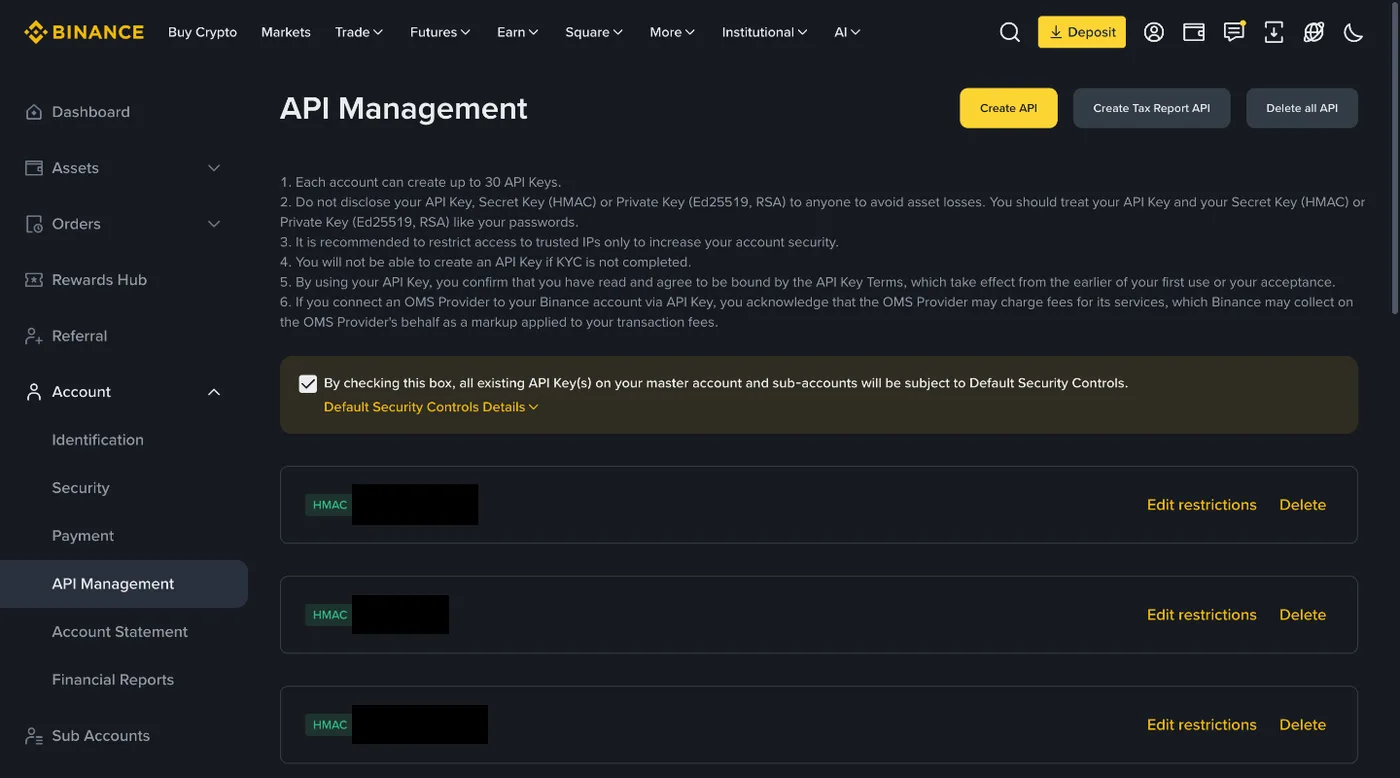Open Identification under Account
The image size is (1400, 778).
tap(98, 440)
